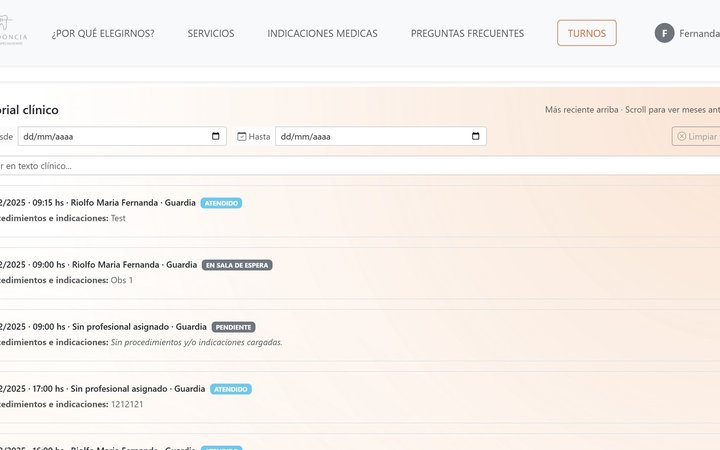Focus the Desde date input field
This screenshot has height=450, width=720.
click(x=122, y=136)
